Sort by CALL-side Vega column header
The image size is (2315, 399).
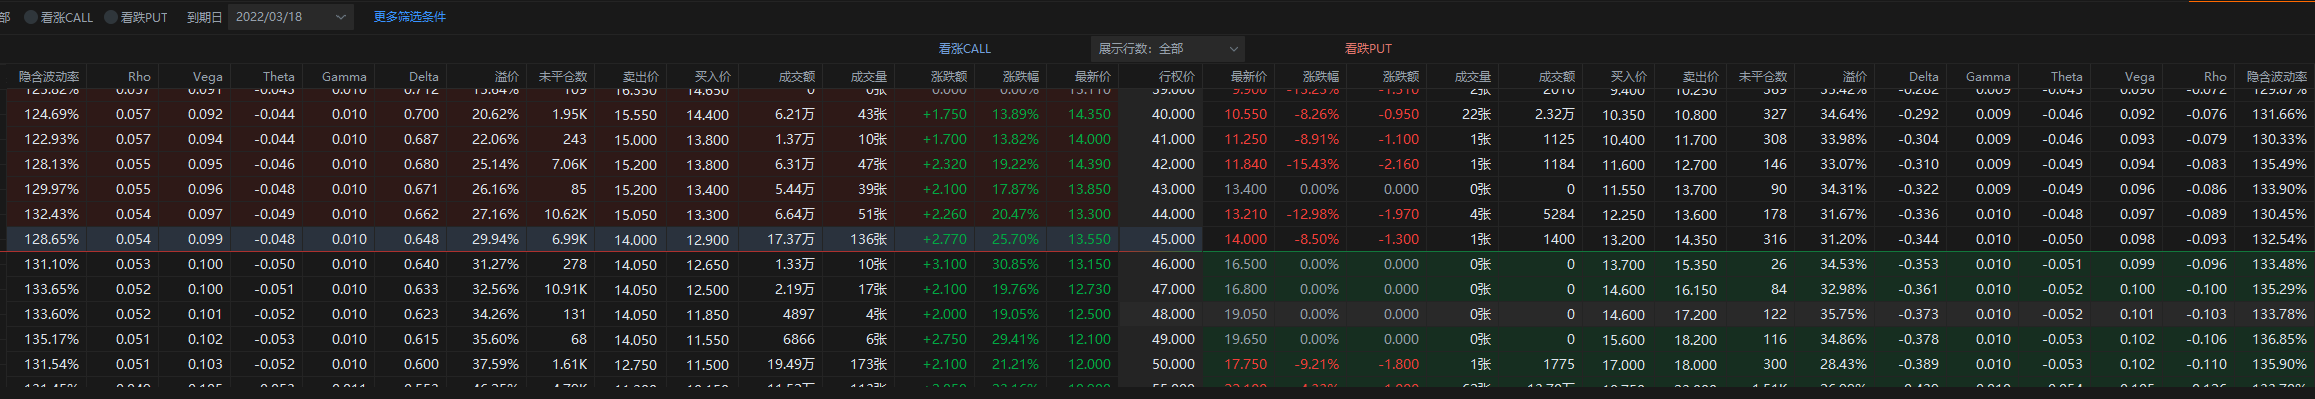[208, 76]
